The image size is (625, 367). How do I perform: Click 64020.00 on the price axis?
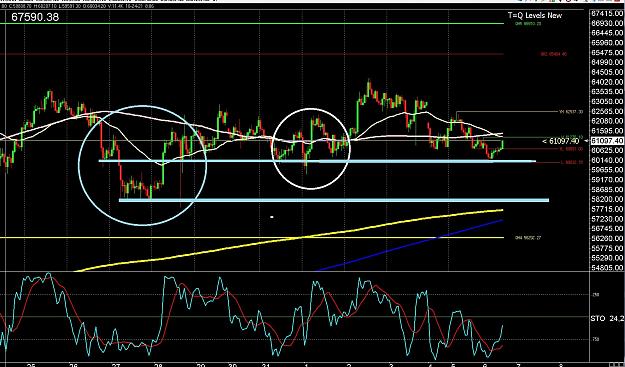coord(607,82)
